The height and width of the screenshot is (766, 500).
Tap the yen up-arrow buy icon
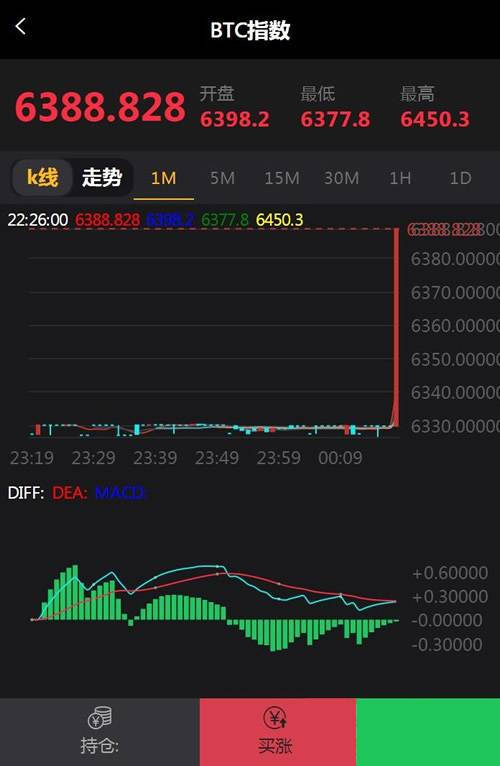tap(276, 718)
